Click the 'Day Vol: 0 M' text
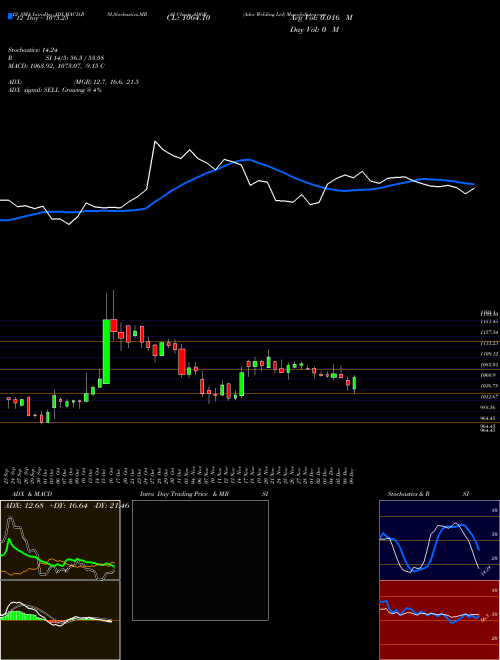Screen dimensions: 500x660 tap(314, 30)
